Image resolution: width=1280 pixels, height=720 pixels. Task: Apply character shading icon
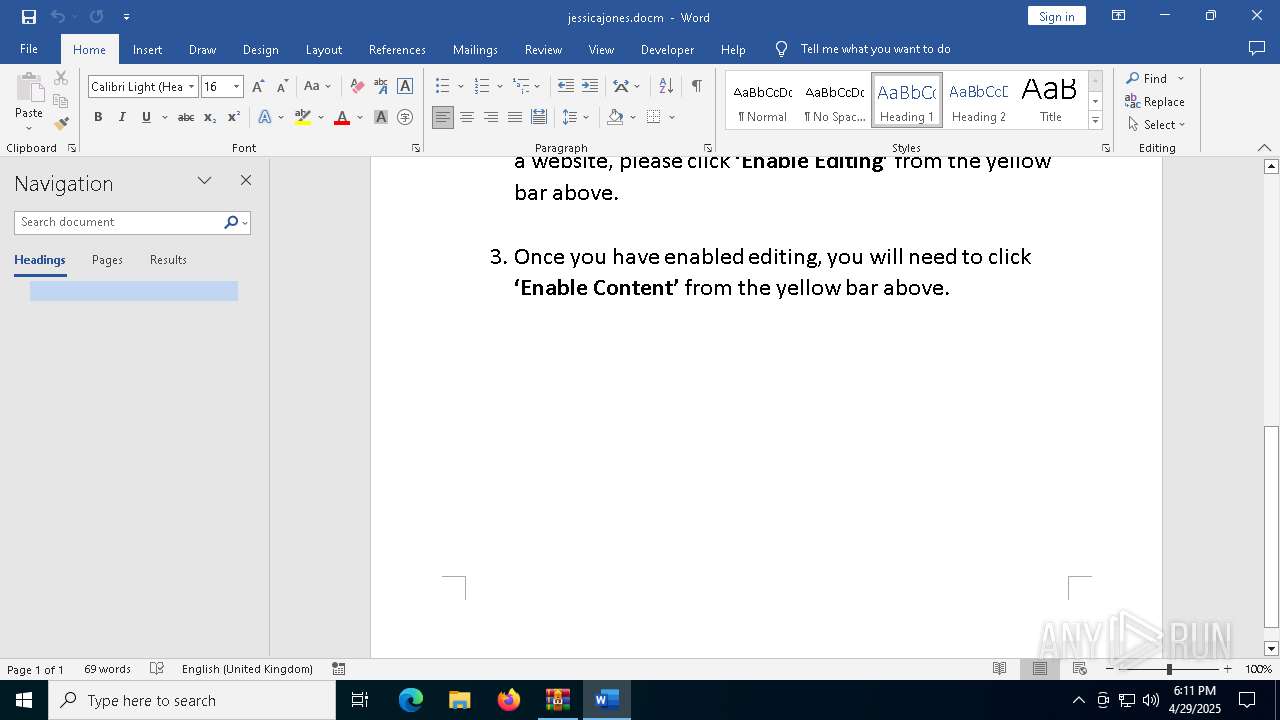point(381,118)
